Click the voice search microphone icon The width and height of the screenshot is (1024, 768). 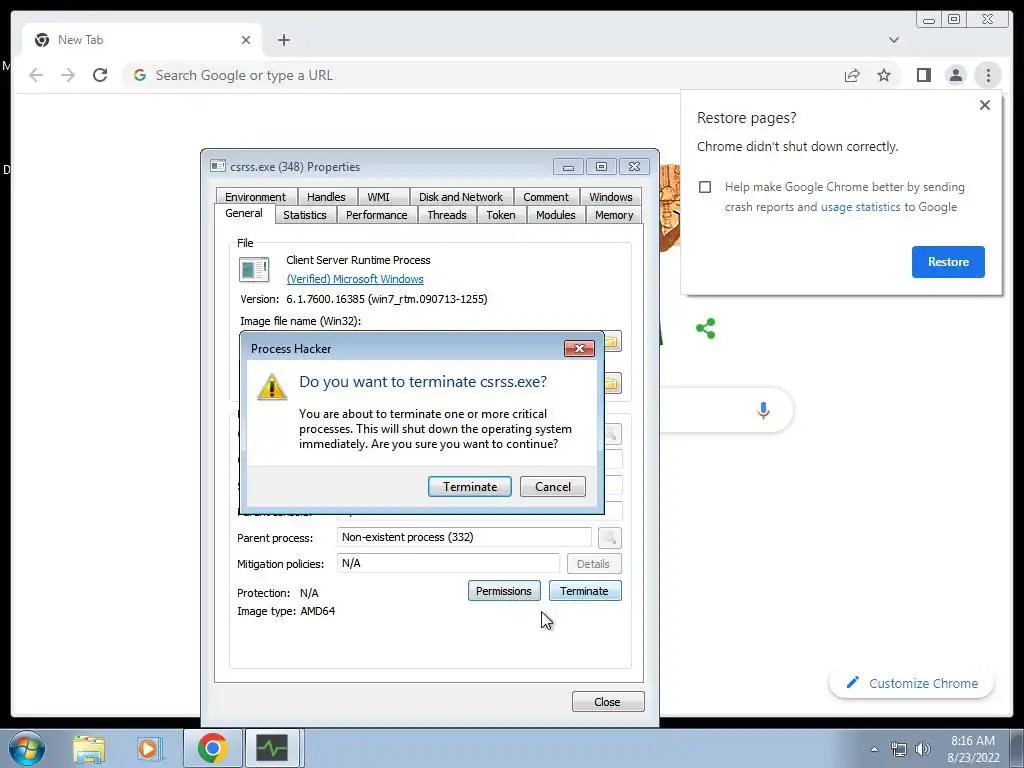[763, 410]
